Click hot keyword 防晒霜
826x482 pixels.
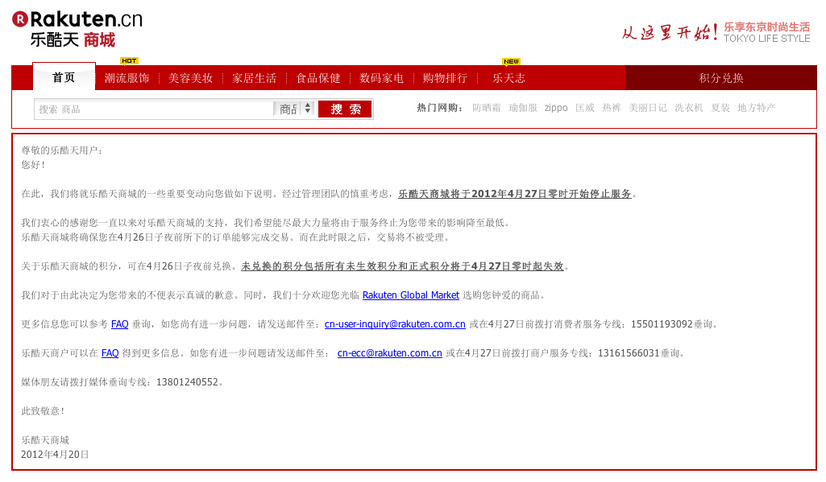[x=486, y=108]
